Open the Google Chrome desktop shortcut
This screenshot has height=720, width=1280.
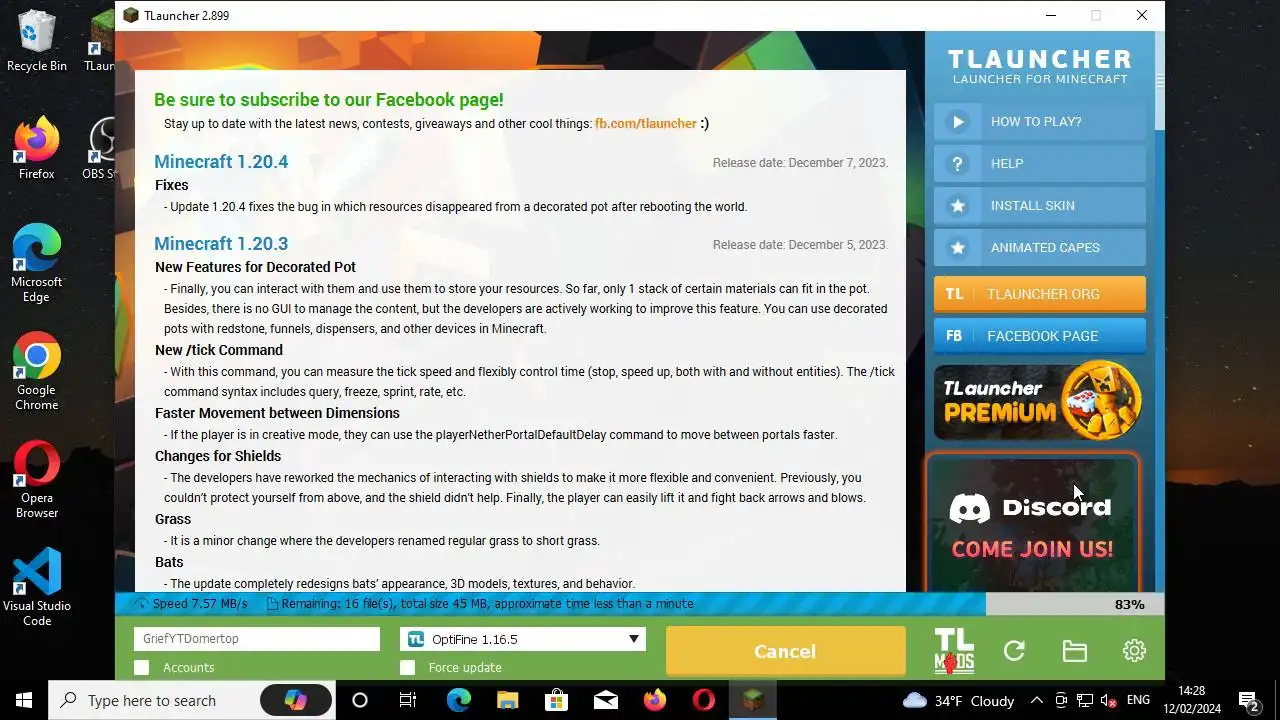coord(37,372)
